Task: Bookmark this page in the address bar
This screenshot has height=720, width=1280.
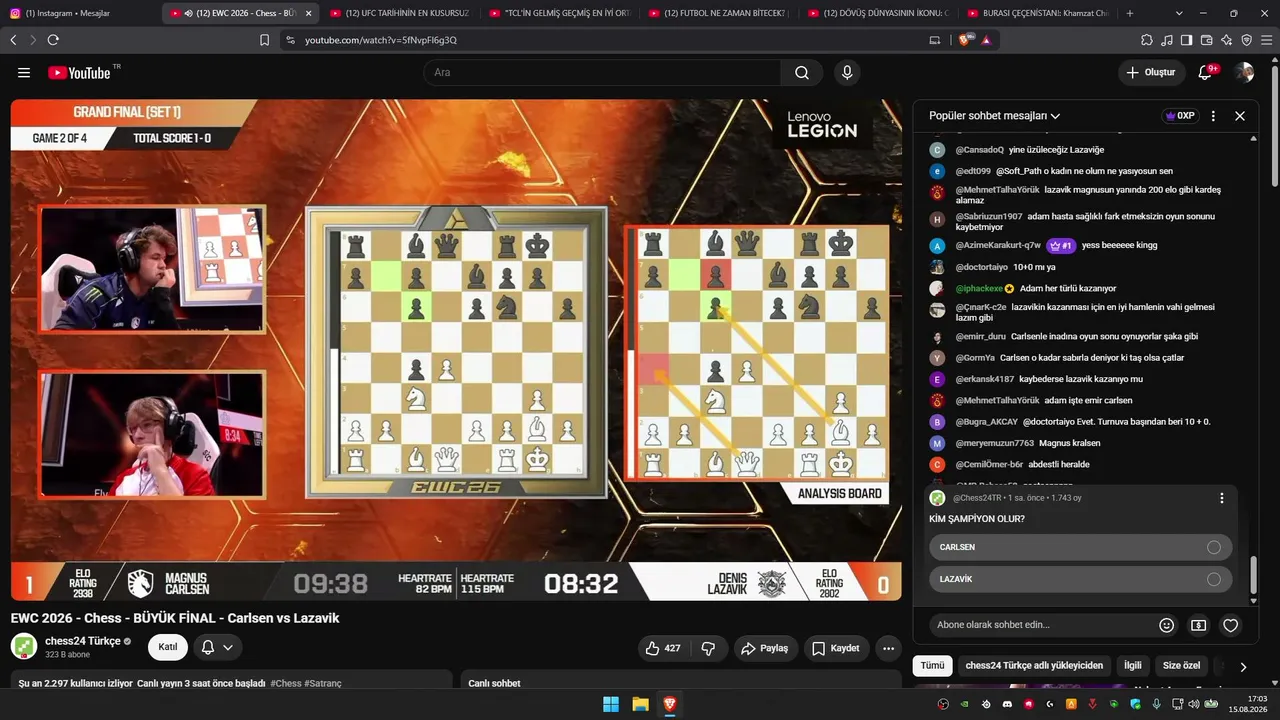Action: 264,40
